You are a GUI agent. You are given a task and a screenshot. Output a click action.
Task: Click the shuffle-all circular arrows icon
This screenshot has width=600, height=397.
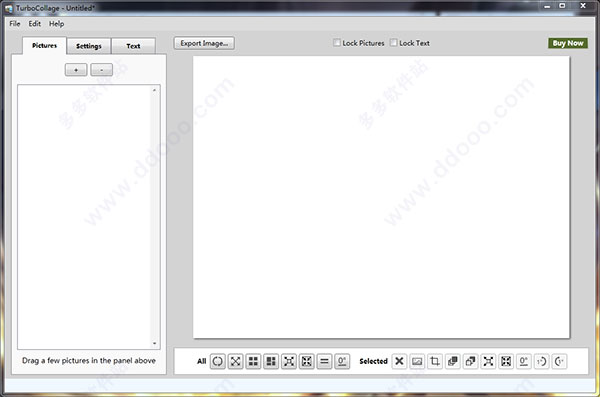coord(217,361)
